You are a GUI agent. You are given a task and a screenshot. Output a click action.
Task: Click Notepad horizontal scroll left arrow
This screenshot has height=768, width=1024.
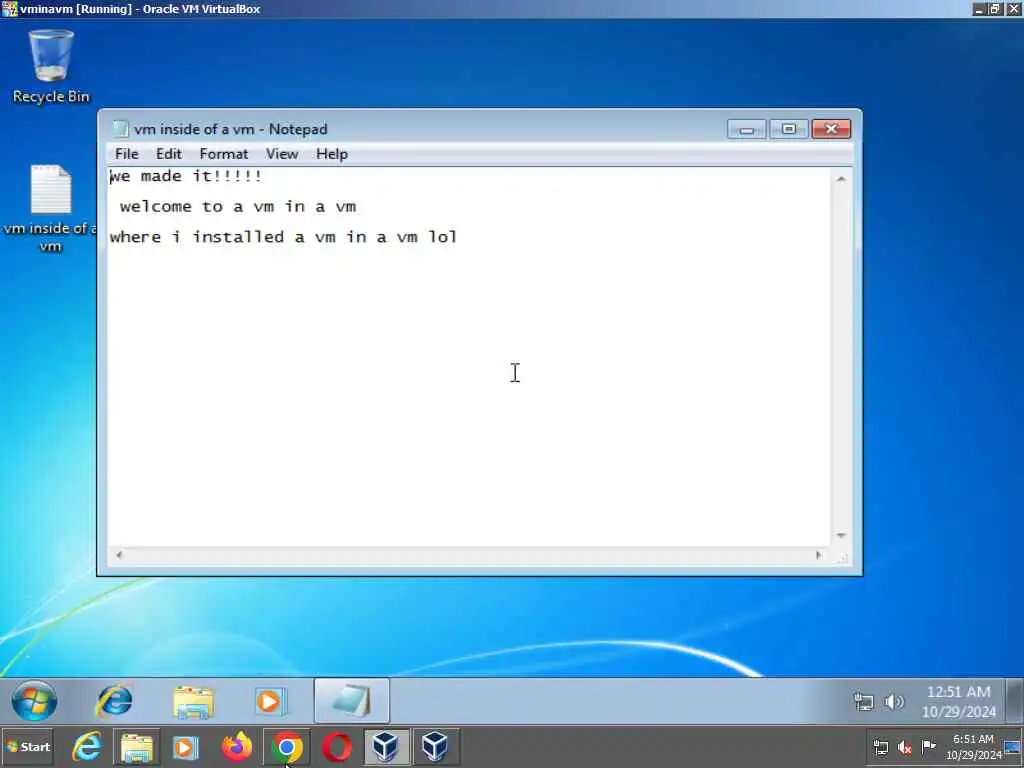pos(119,555)
